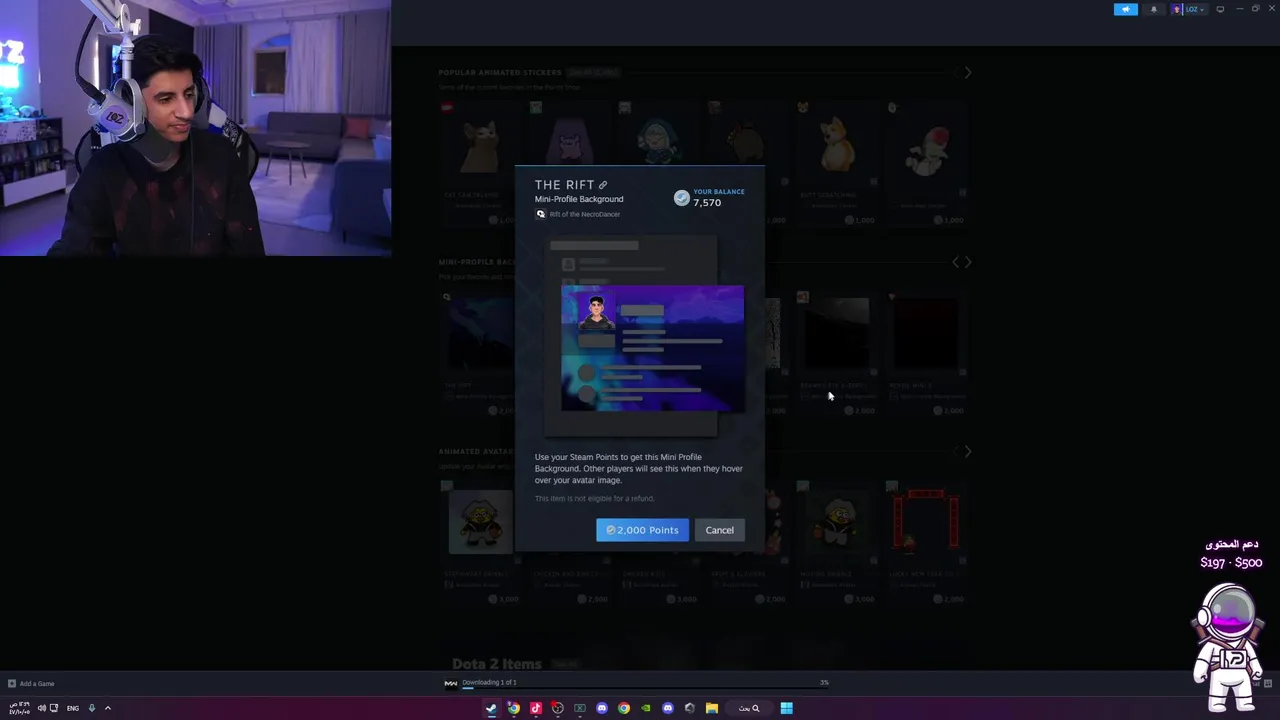Buy the background for 2,000 Points
Viewport: 1280px width, 720px height.
coord(642,530)
